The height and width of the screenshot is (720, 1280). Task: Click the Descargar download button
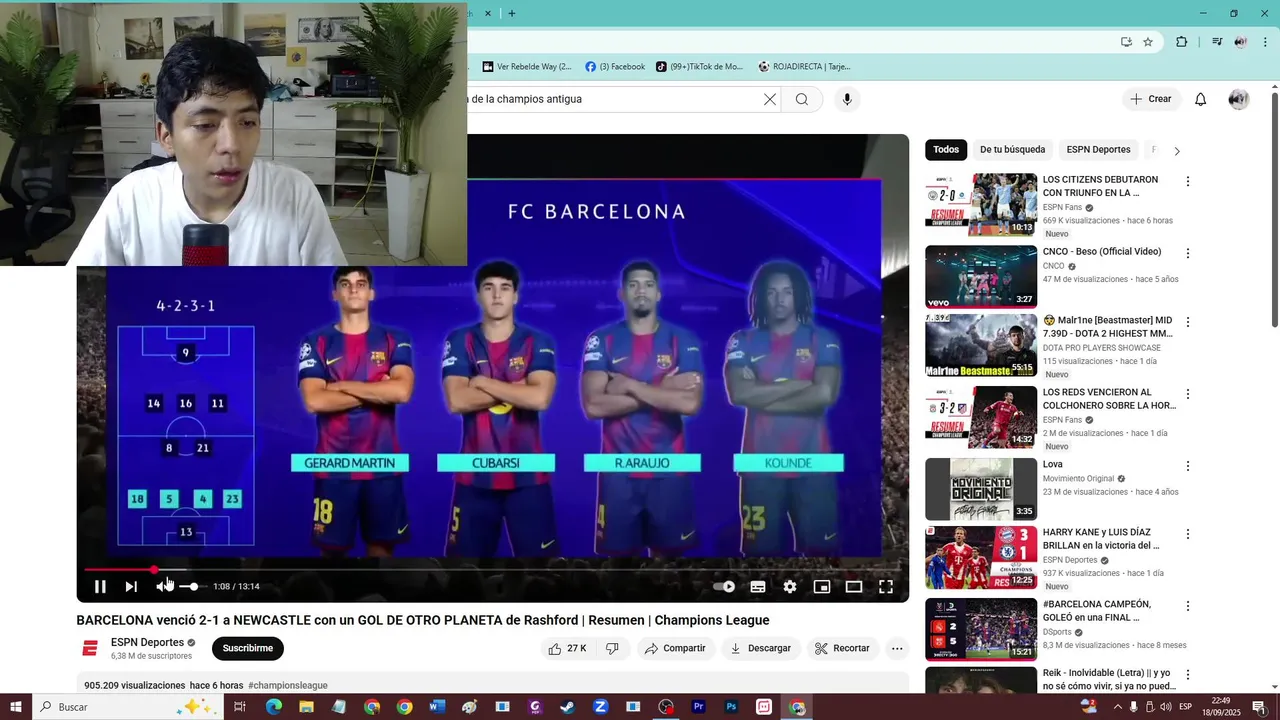tap(761, 648)
